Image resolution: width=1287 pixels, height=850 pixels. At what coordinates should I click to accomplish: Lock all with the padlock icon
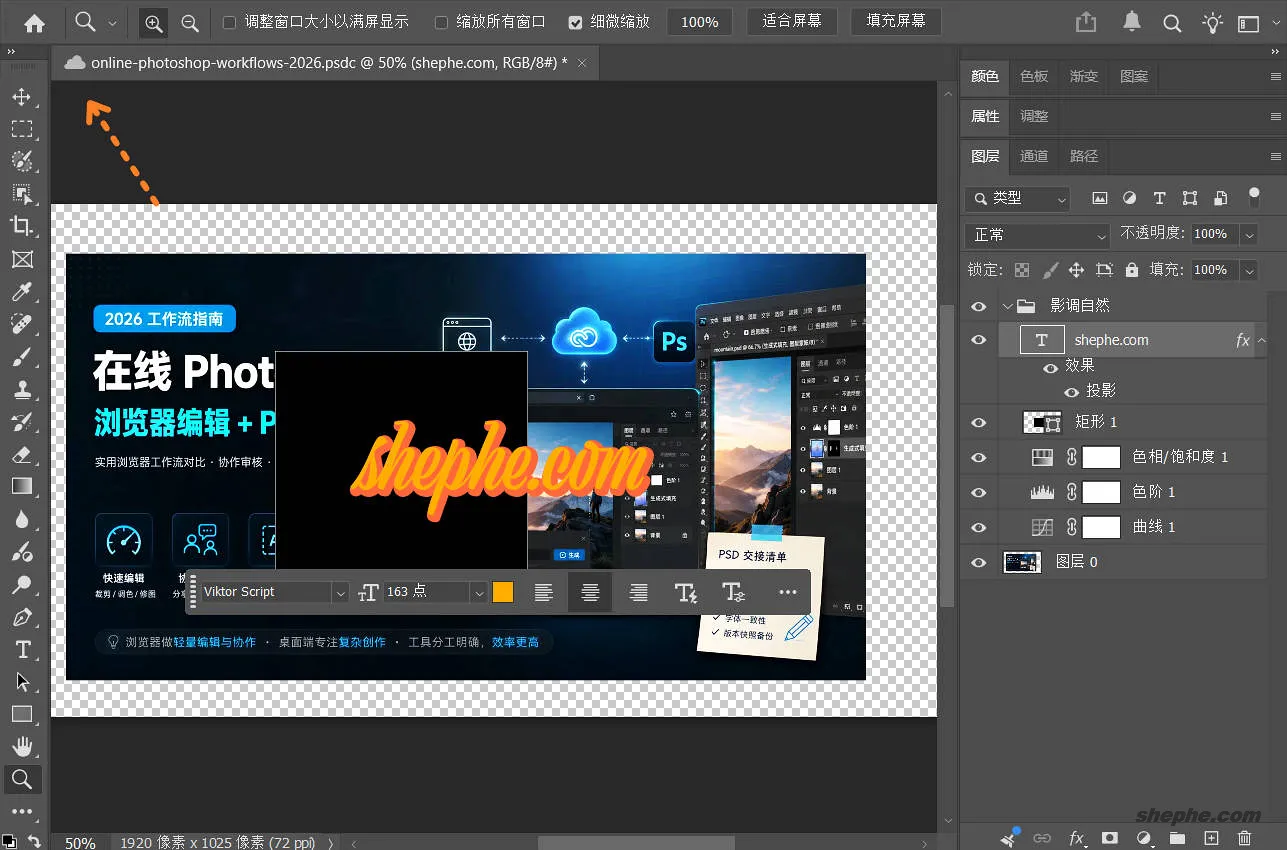pyautogui.click(x=1131, y=269)
